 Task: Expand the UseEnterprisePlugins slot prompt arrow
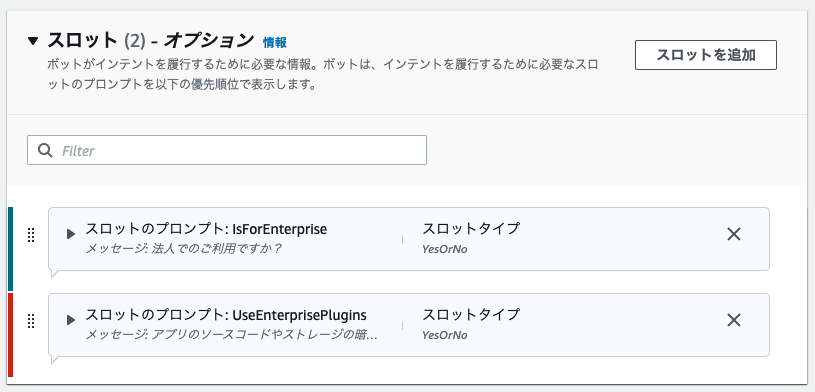[x=71, y=320]
